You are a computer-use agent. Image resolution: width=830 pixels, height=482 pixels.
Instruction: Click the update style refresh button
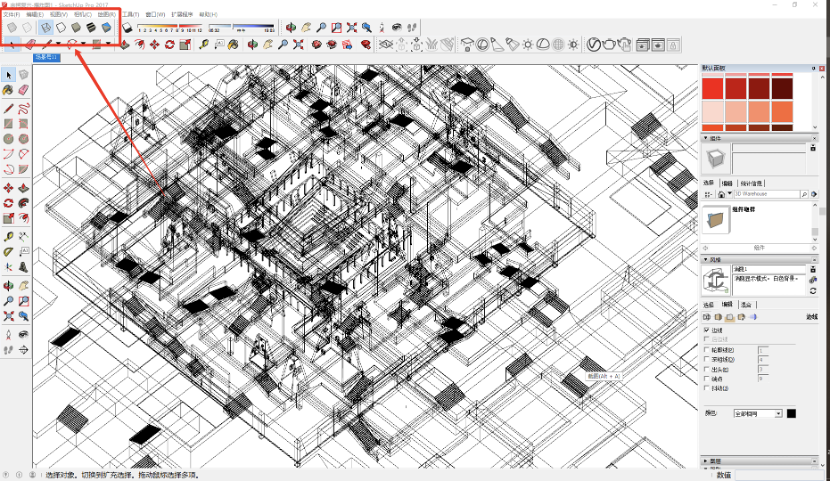pos(813,290)
